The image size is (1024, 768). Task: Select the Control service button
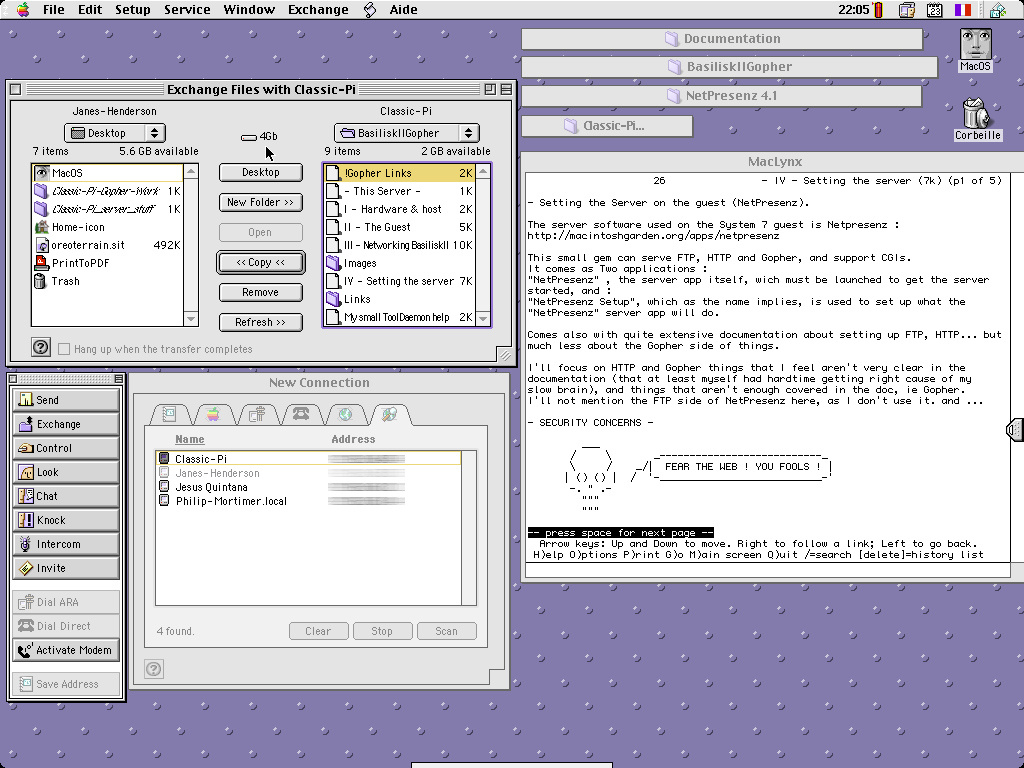(x=68, y=448)
